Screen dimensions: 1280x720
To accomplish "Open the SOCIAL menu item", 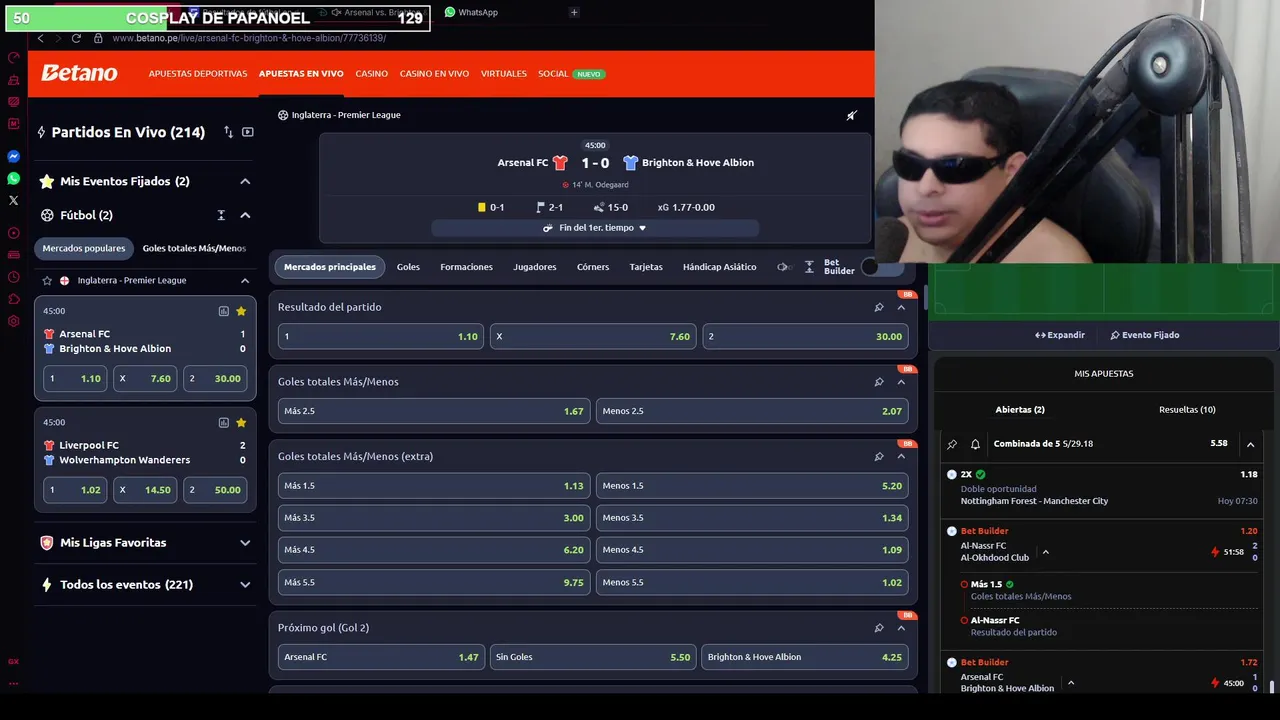I will click(x=553, y=74).
